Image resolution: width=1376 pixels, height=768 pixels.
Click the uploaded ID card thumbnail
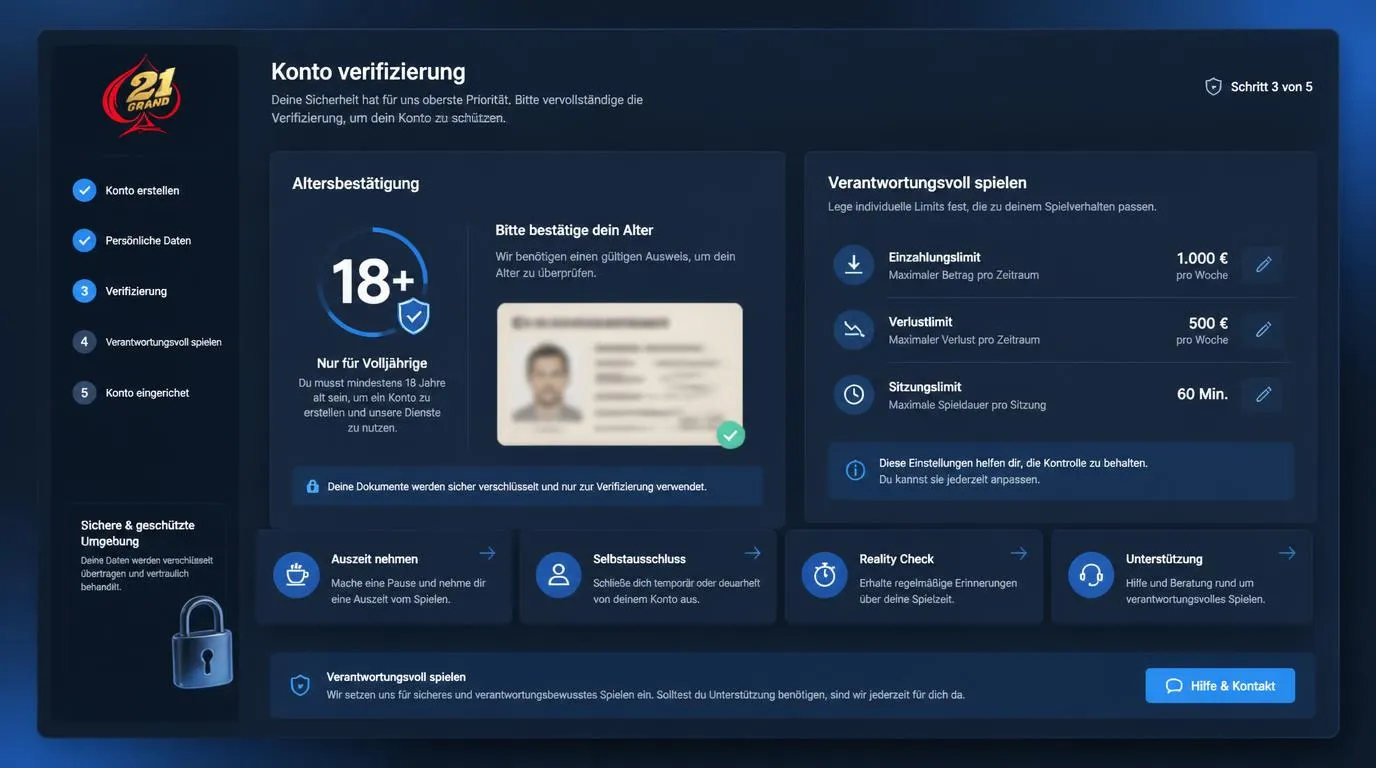coord(620,374)
